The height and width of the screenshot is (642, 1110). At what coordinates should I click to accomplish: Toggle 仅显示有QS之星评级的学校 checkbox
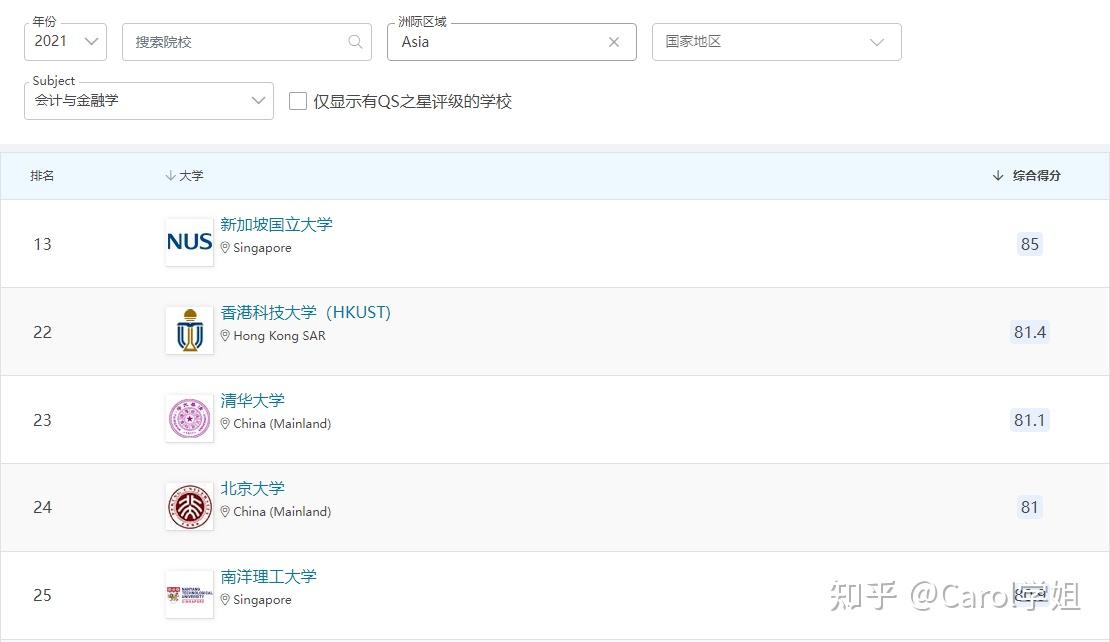298,101
